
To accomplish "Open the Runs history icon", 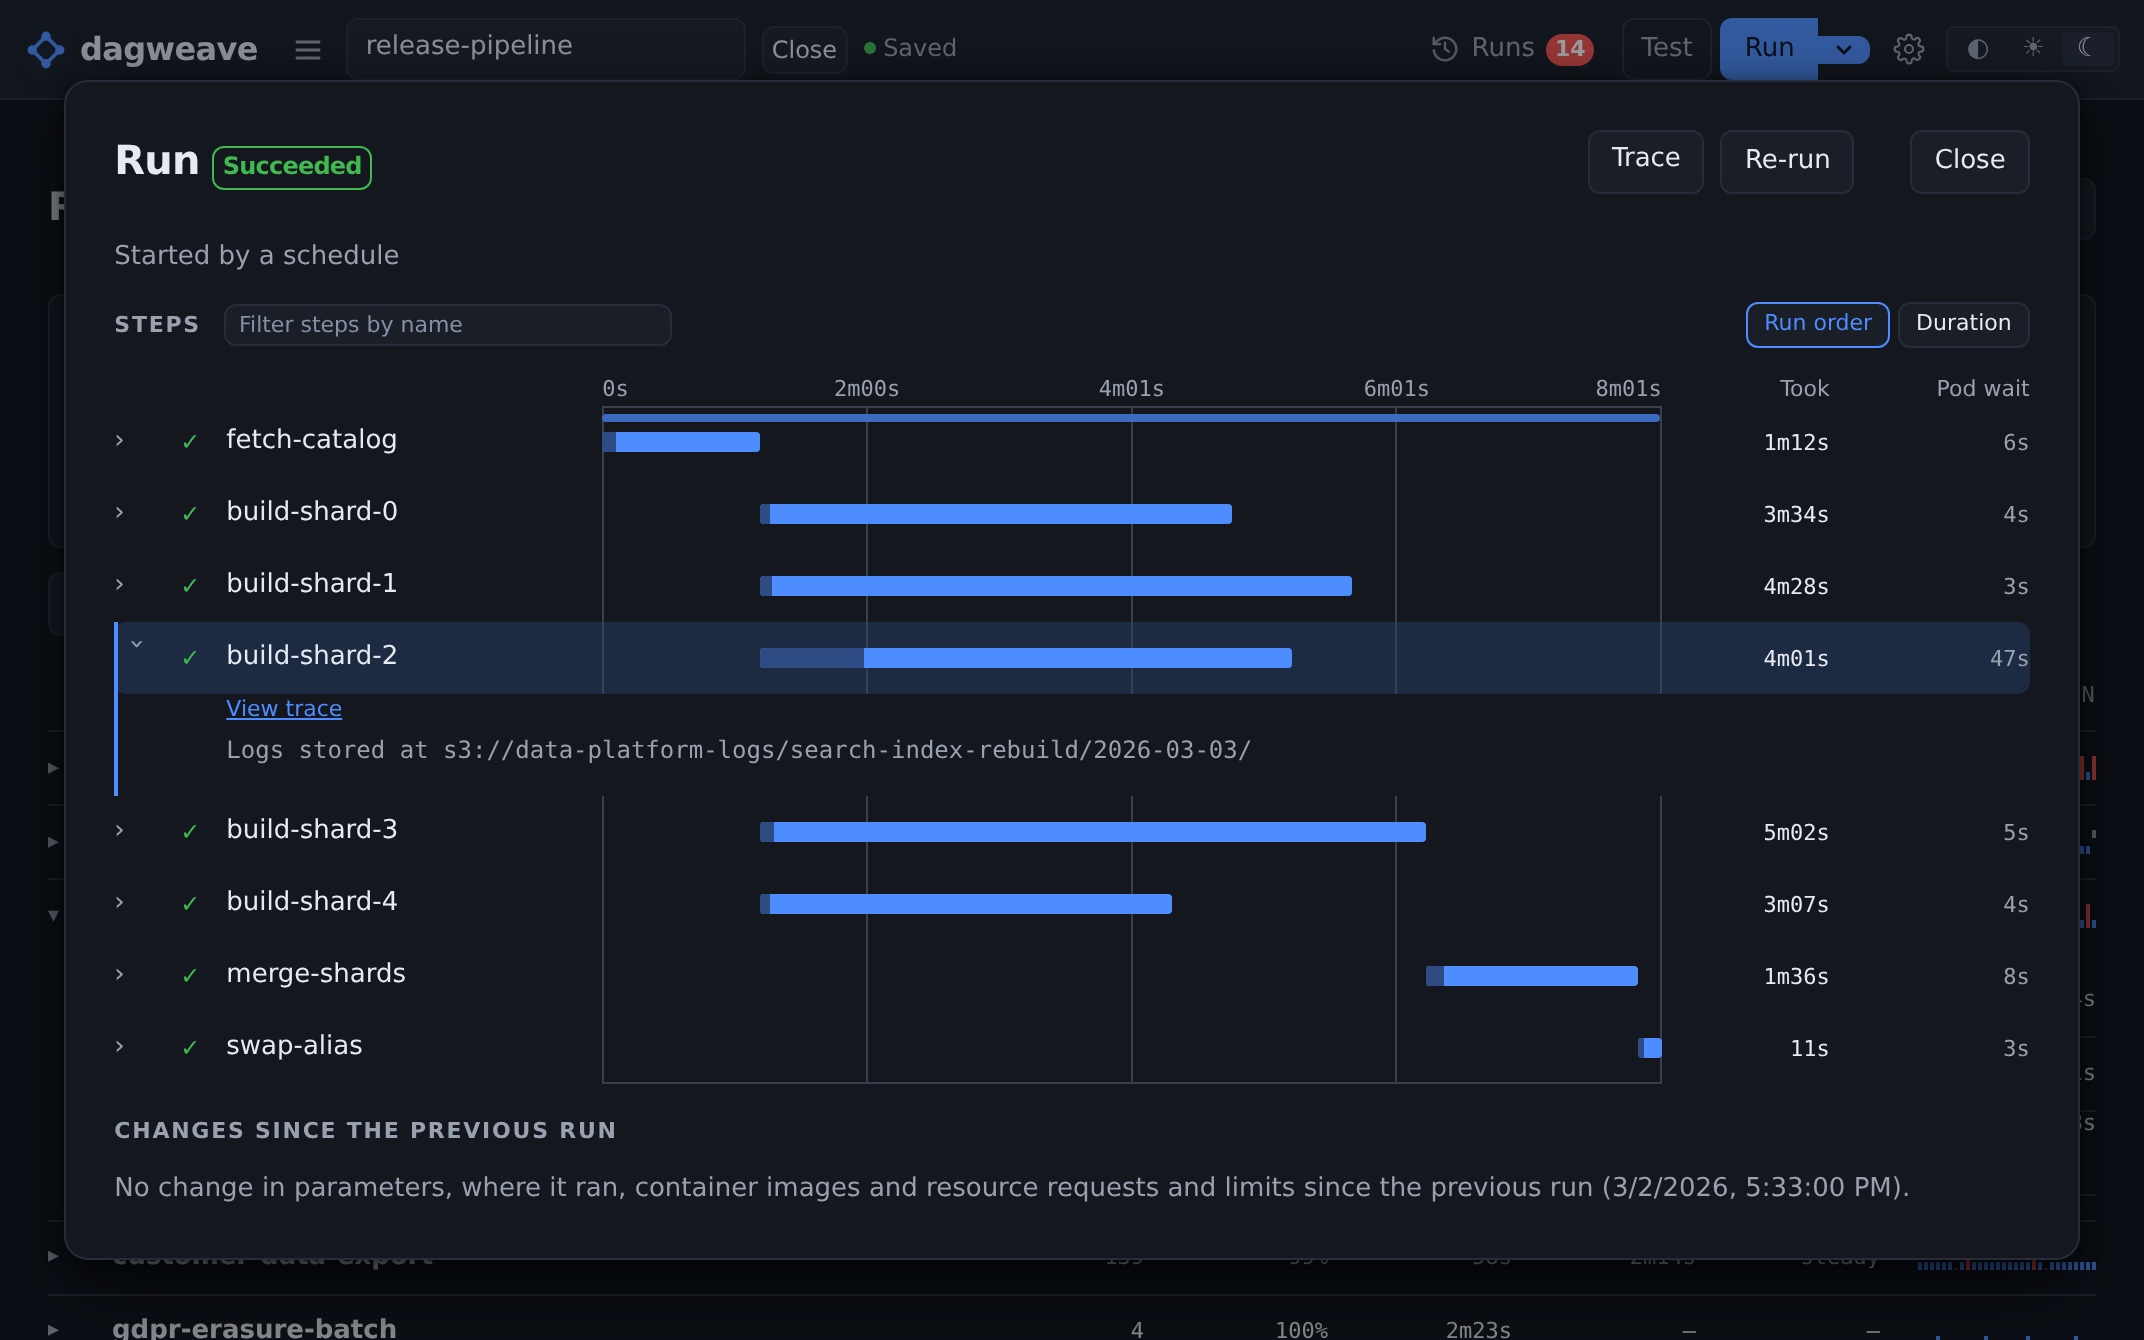I will 1444,48.
